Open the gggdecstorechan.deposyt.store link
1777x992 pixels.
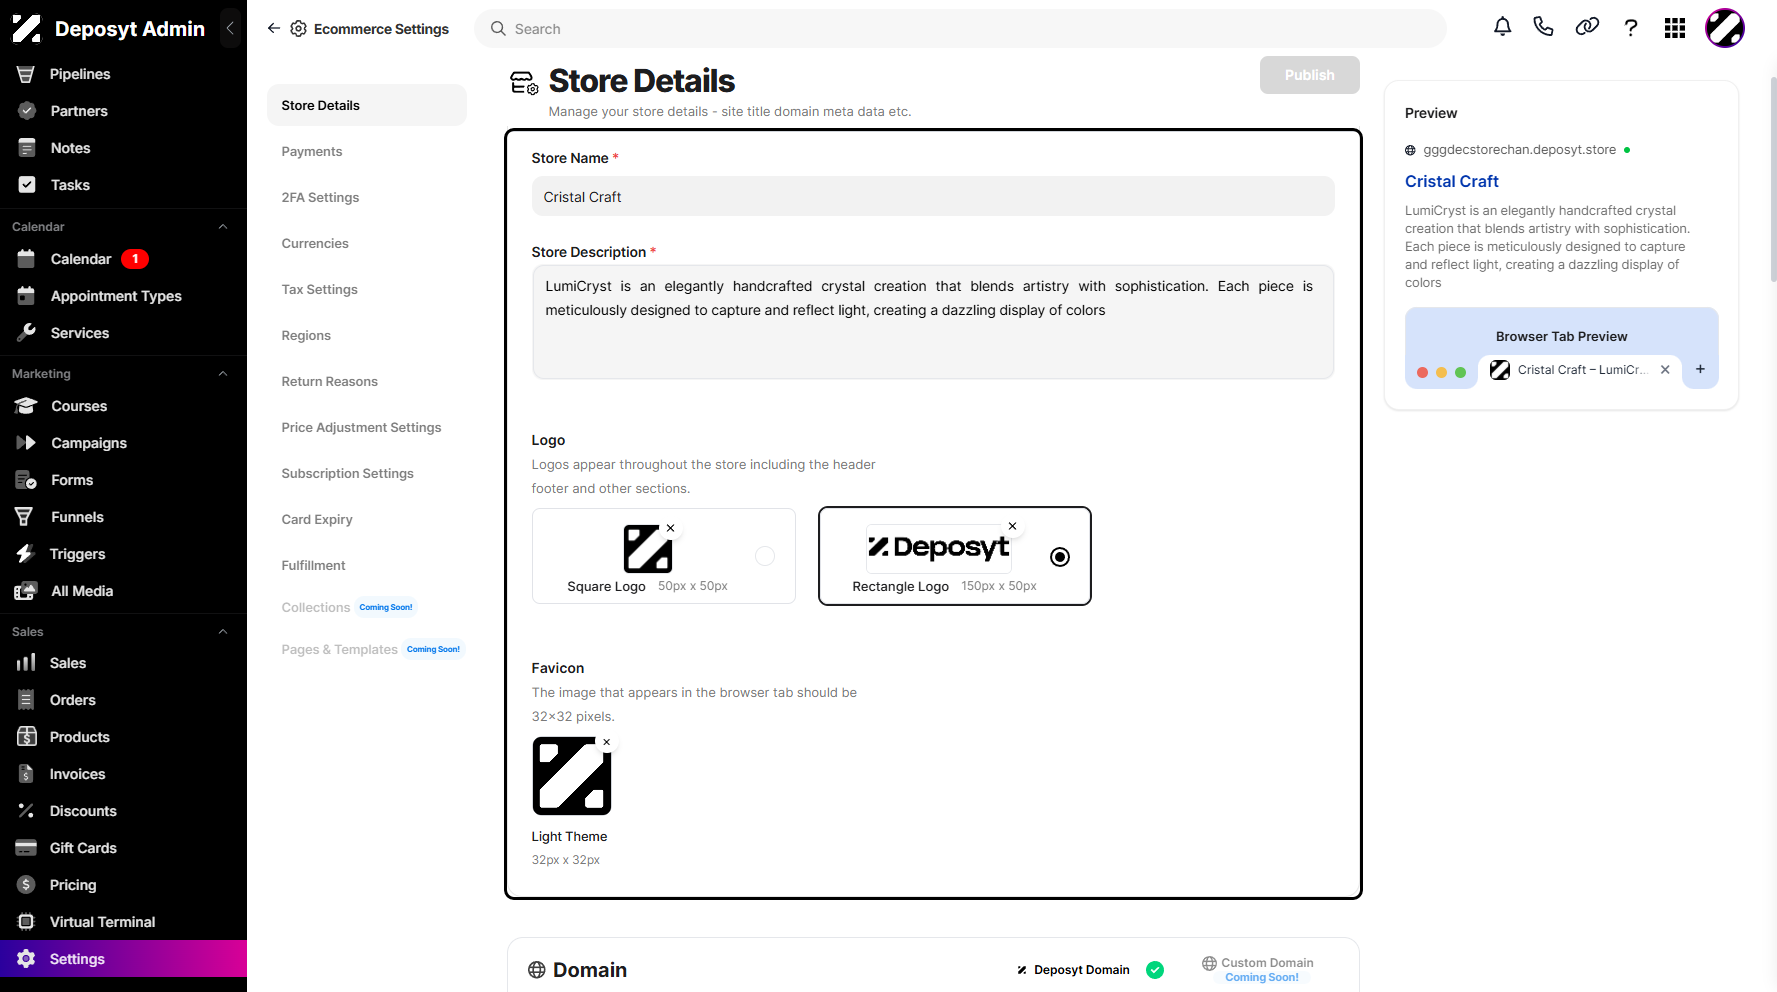pyautogui.click(x=1519, y=150)
